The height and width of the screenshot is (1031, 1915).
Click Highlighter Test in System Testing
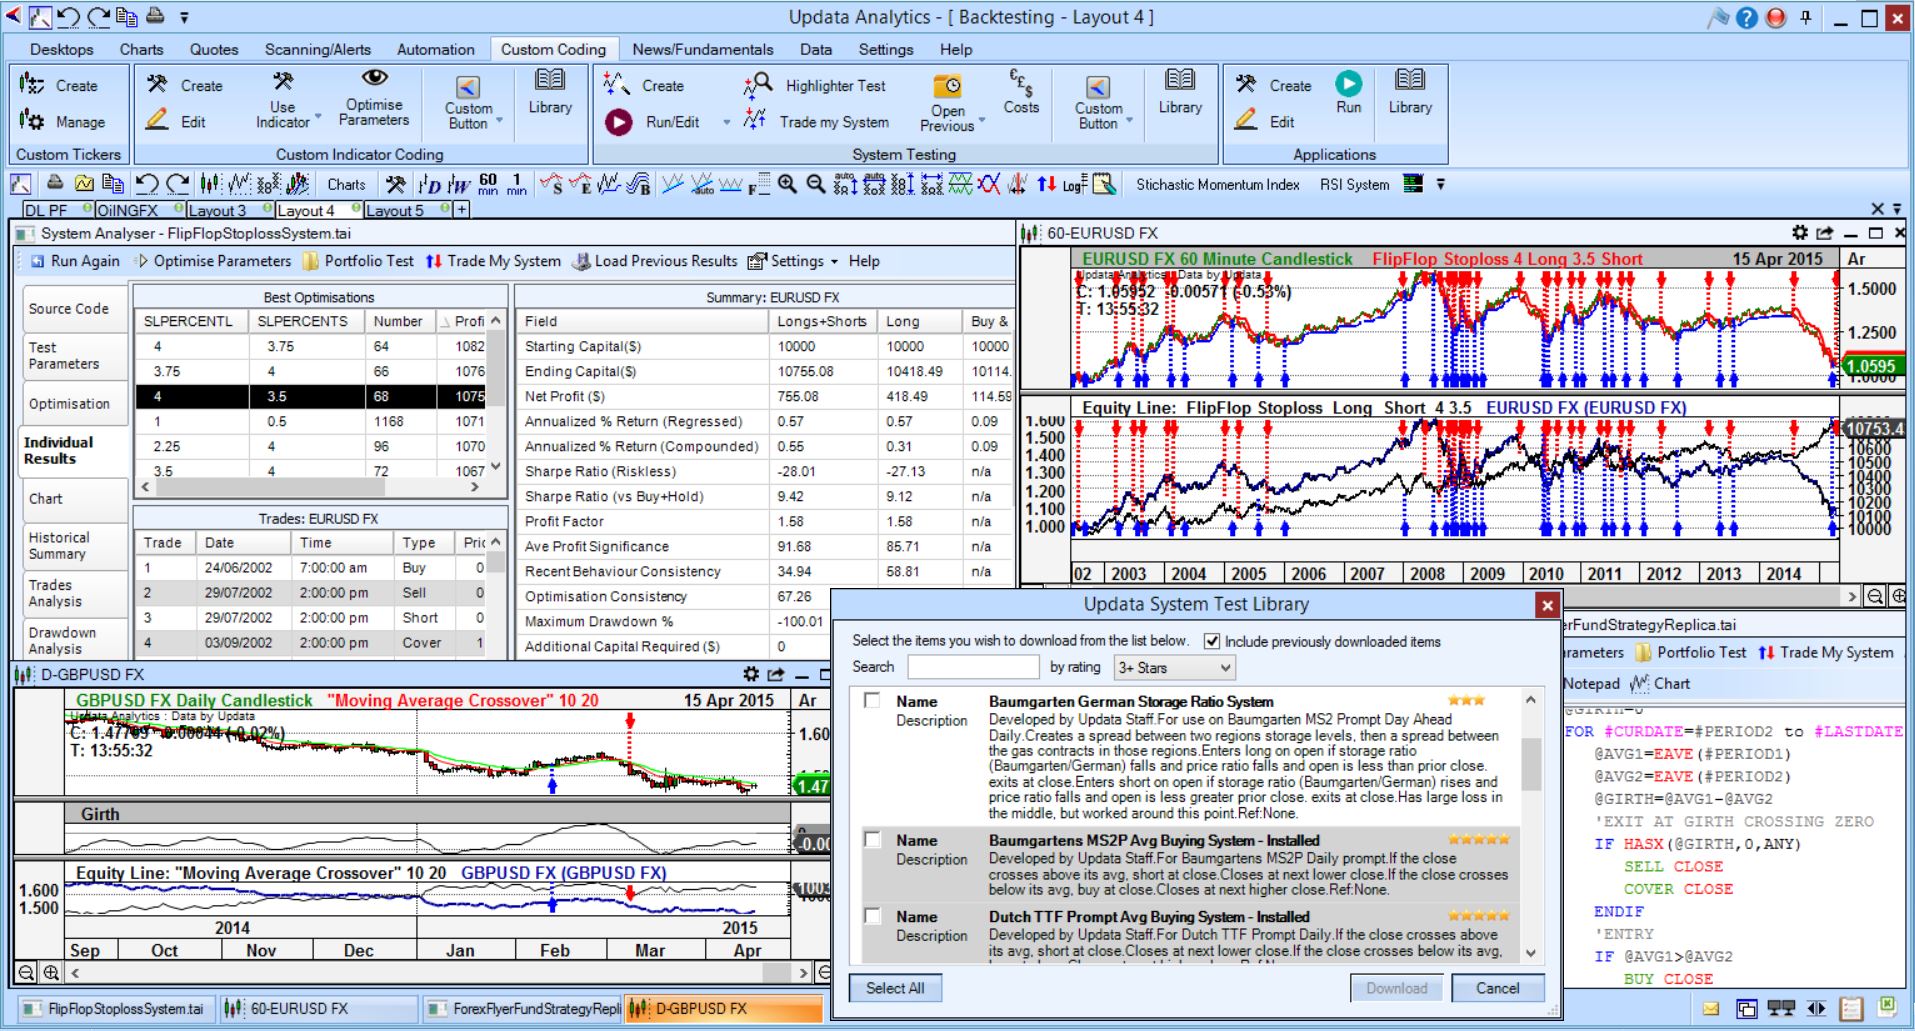(x=813, y=86)
